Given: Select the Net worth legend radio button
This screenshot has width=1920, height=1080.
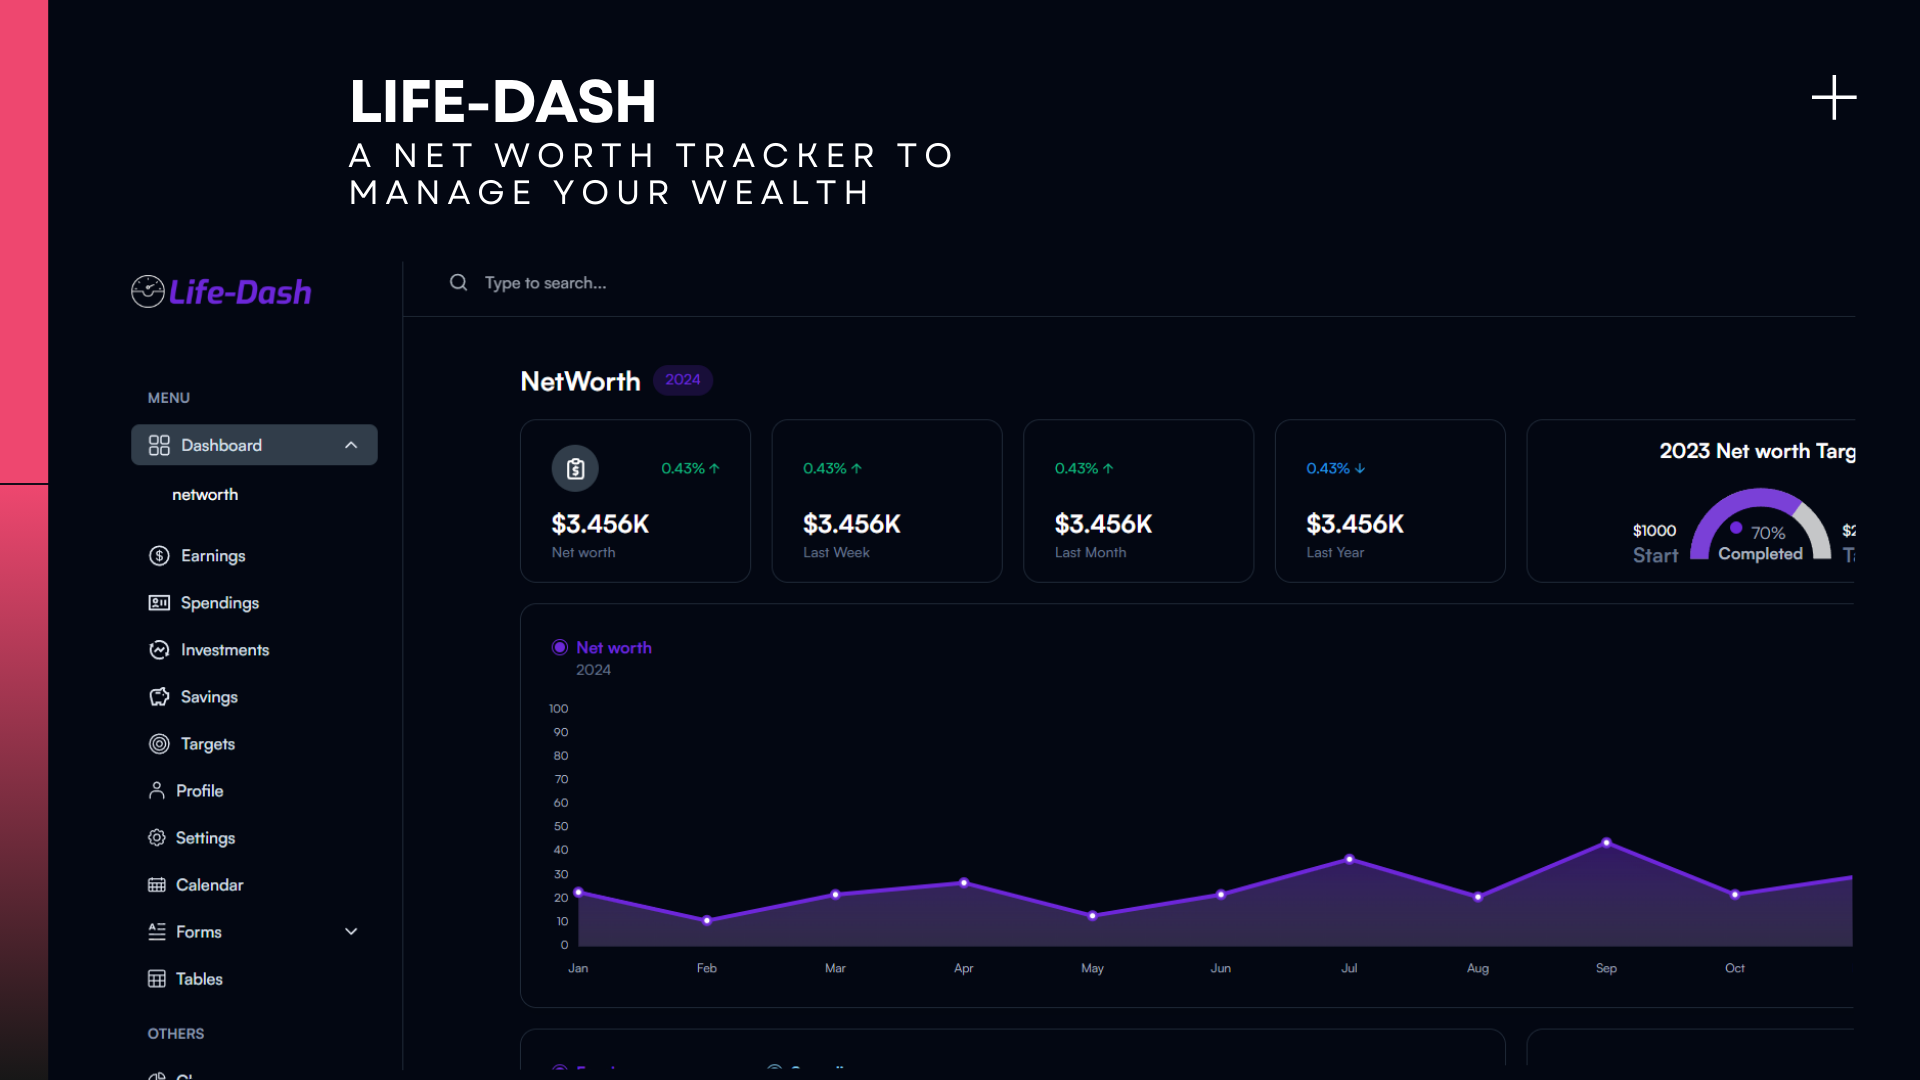Looking at the screenshot, I should click(x=560, y=647).
